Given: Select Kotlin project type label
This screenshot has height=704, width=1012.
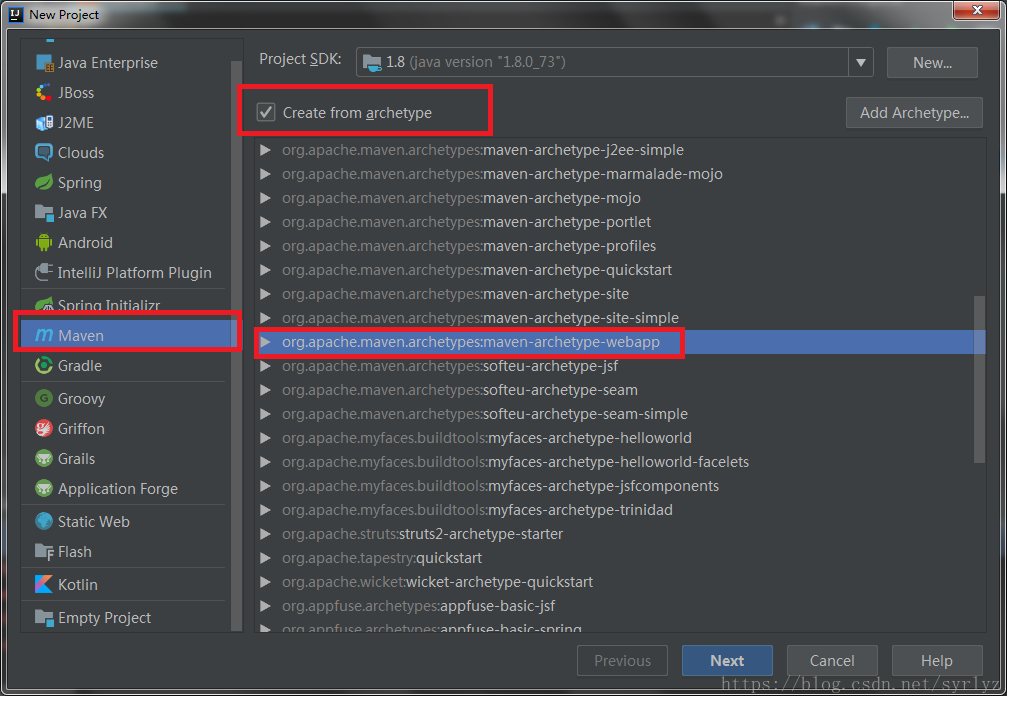Looking at the screenshot, I should 78,585.
